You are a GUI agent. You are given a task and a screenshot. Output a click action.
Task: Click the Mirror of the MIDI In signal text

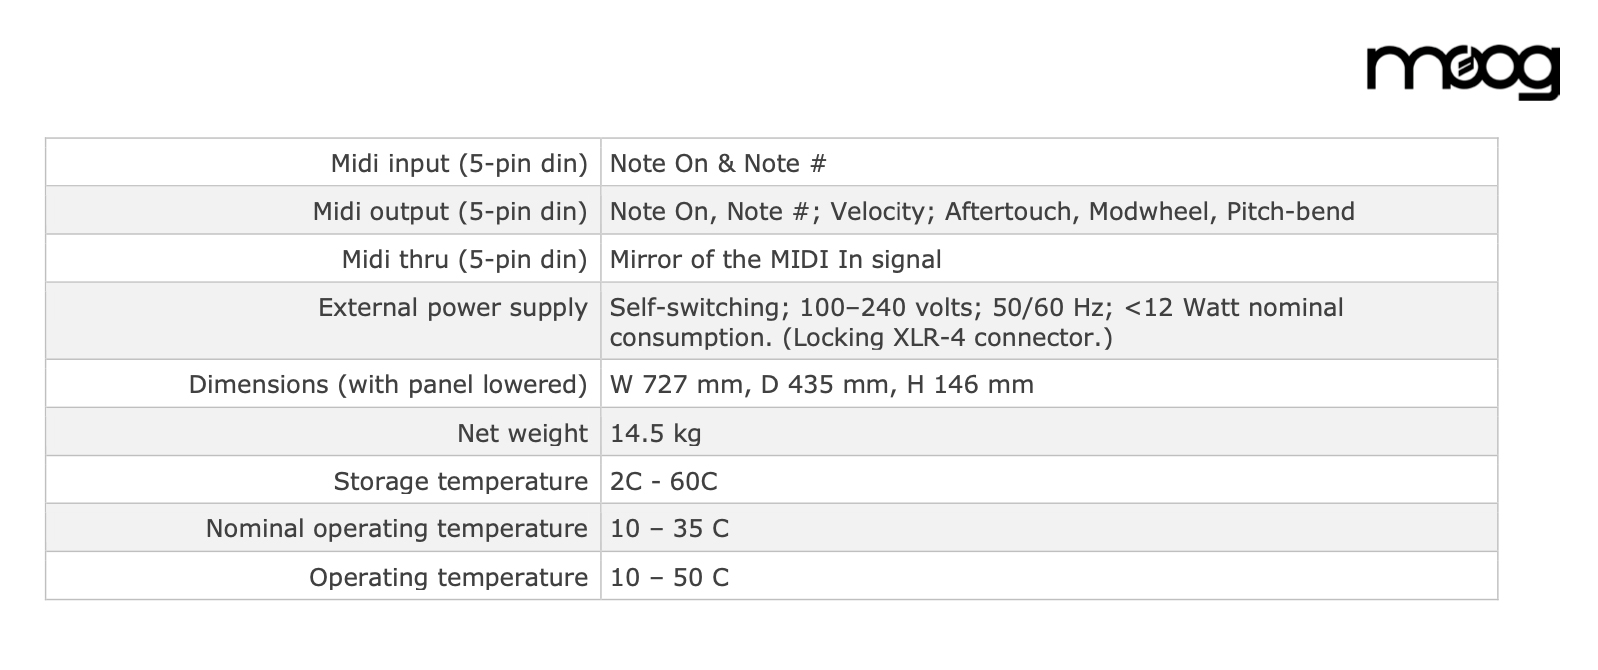pos(776,259)
